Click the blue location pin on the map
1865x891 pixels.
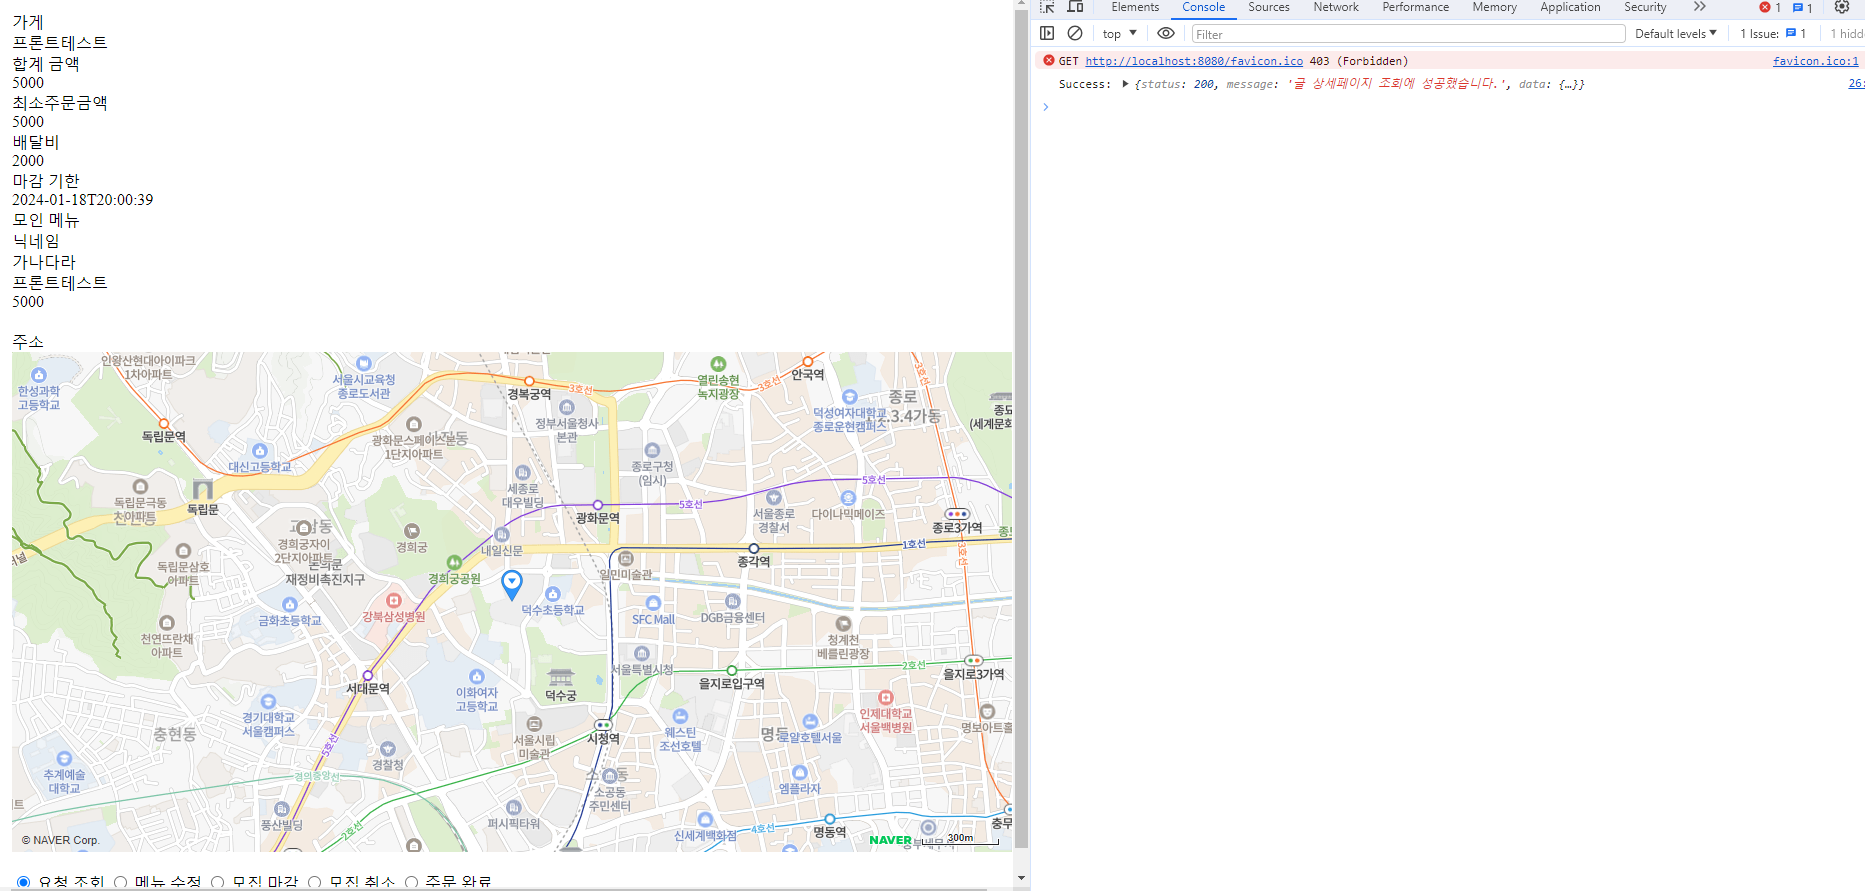(511, 584)
